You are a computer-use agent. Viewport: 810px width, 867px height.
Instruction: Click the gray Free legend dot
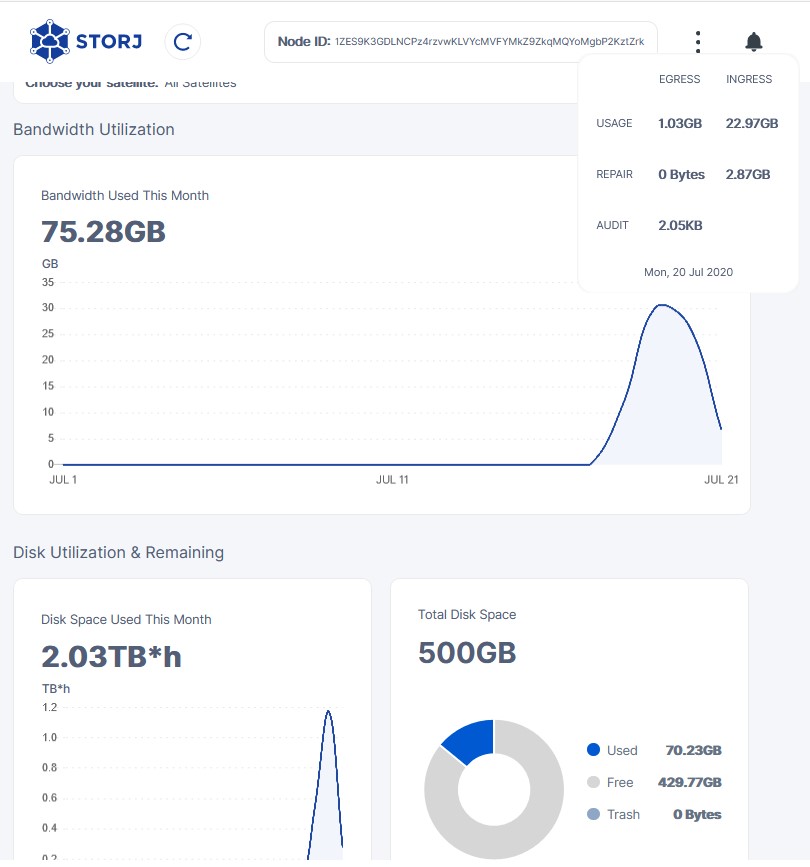(x=593, y=782)
